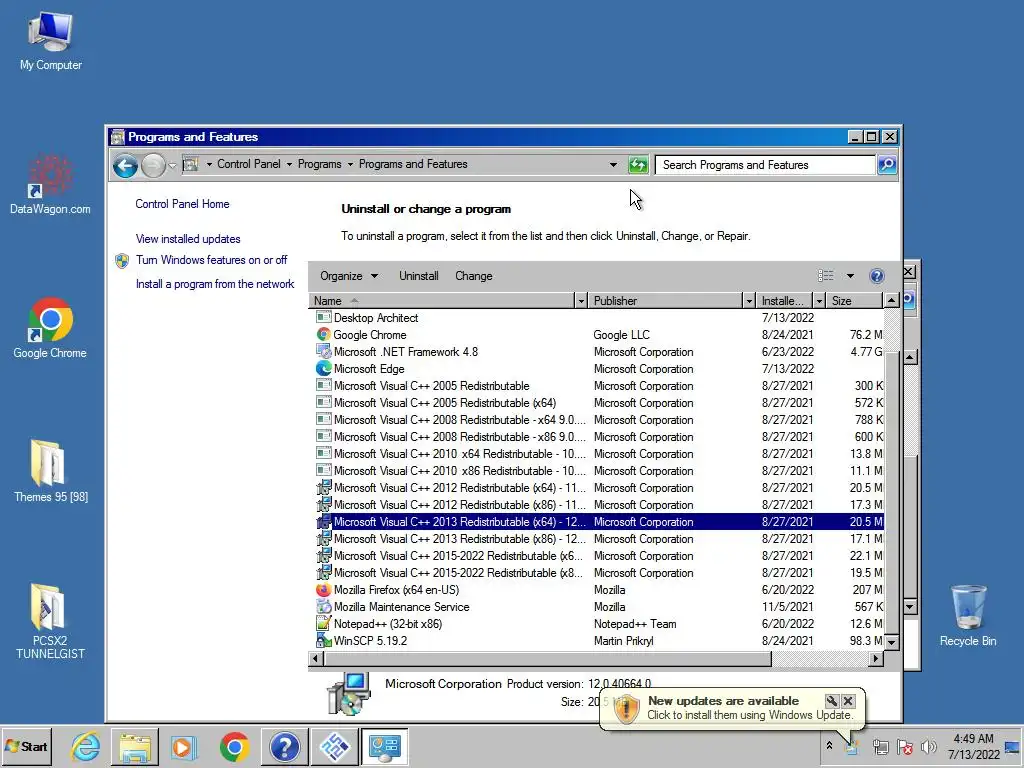The width and height of the screenshot is (1024, 768).
Task: Open PCSX2 TUNNELGIST folder on desktop
Action: pos(50,621)
